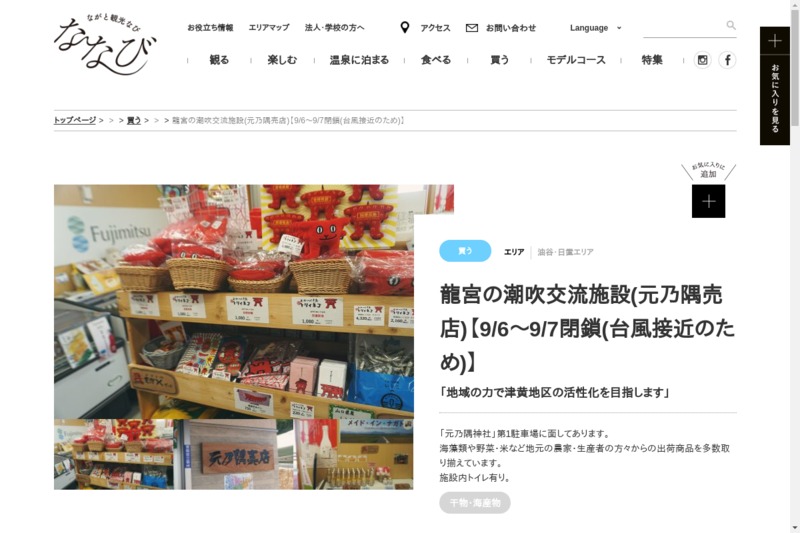Viewport: 800px width, 533px height.
Task: Add this spot to favorites with the black plus button
Action: click(708, 201)
